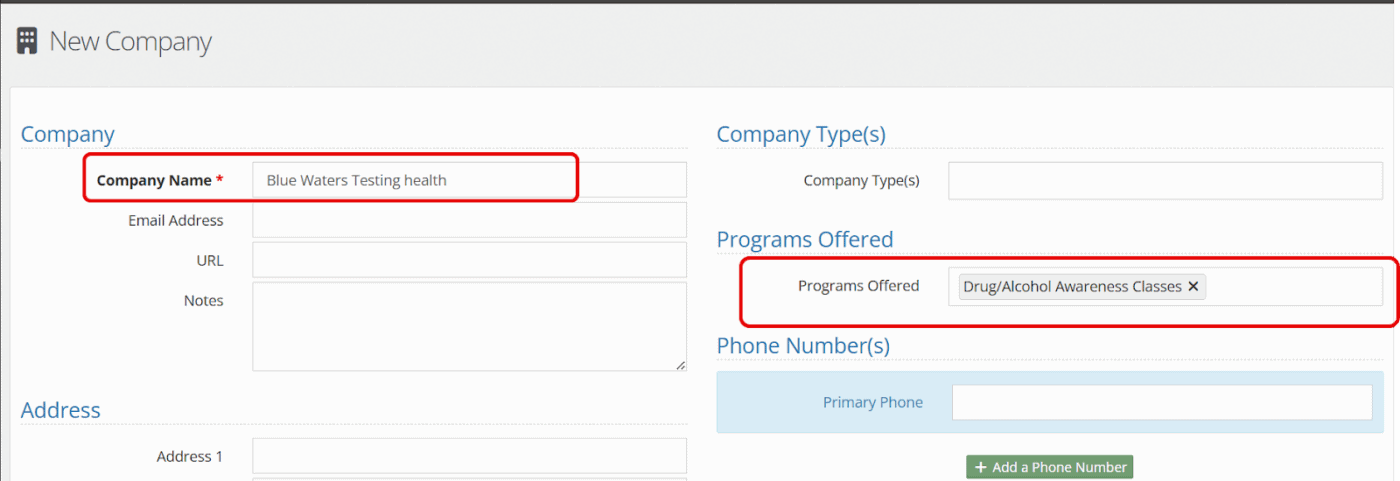The width and height of the screenshot is (1400, 481).
Task: Select the Drug/Alcohol Awareness Classes tag
Action: (1072, 287)
